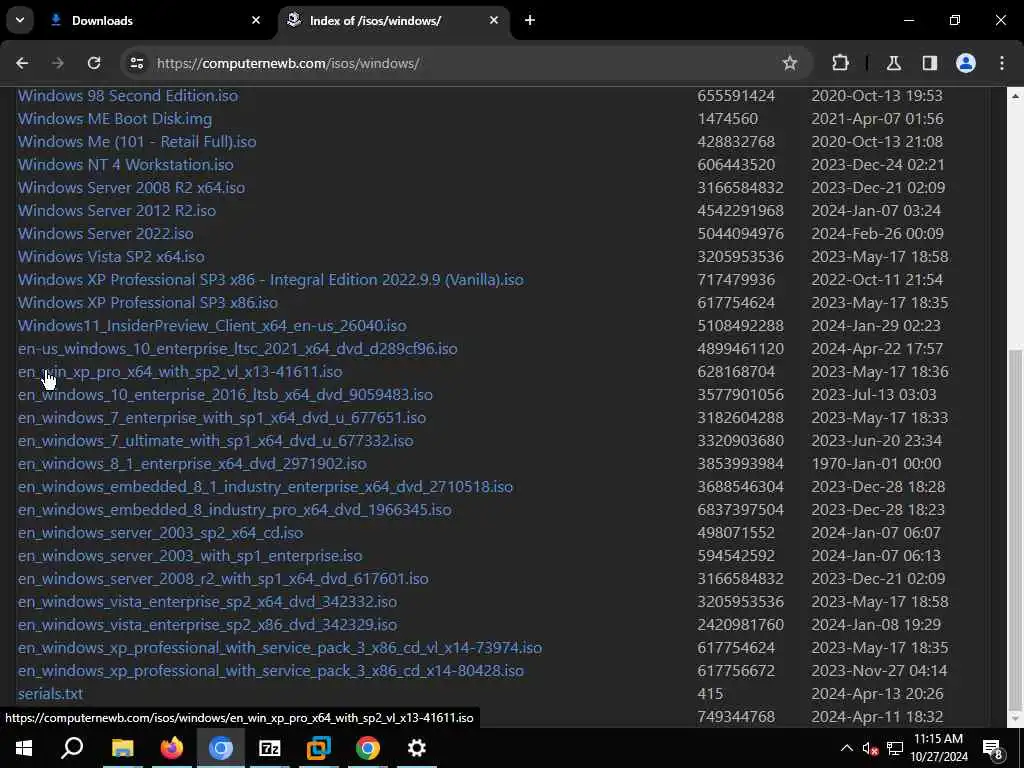Open the Windows Start menu
The width and height of the screenshot is (1024, 768).
24,748
